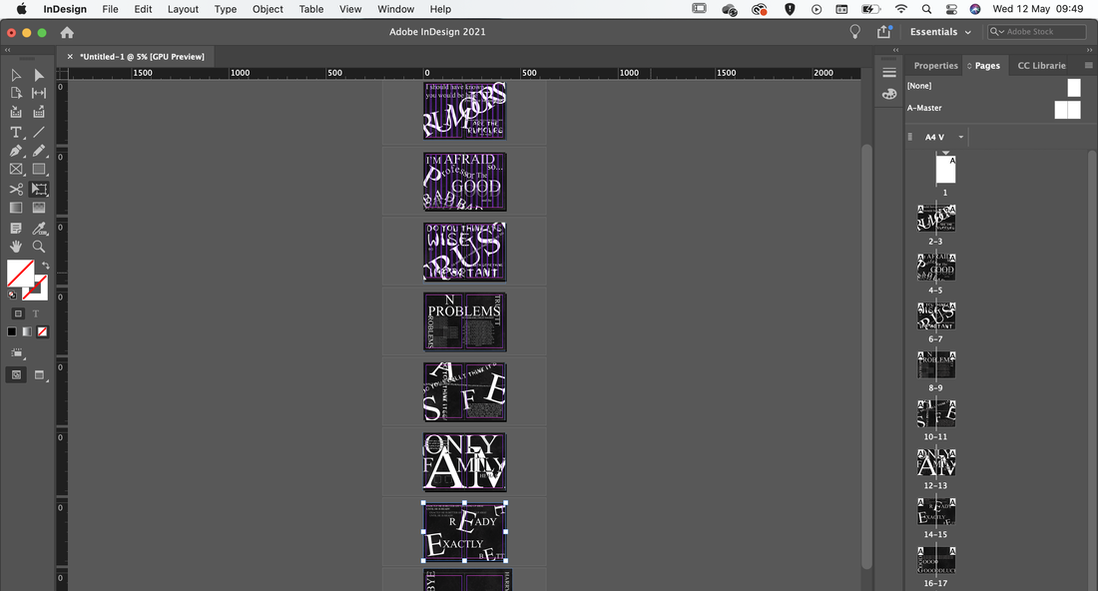The width and height of the screenshot is (1098, 591).
Task: Select the Zoom tool magnifier
Action: [39, 246]
